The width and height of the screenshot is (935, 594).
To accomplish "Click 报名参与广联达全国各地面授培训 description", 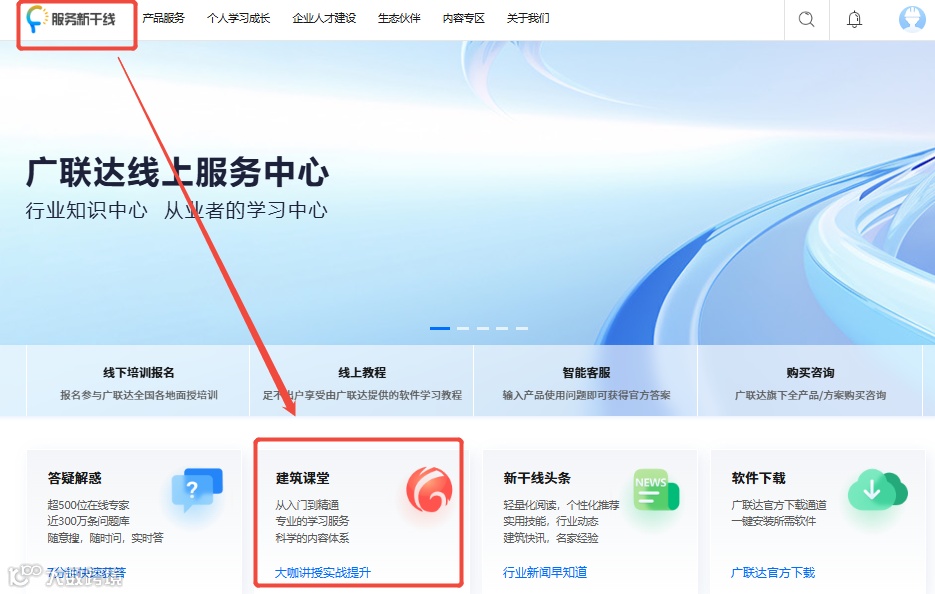I will 138,395.
